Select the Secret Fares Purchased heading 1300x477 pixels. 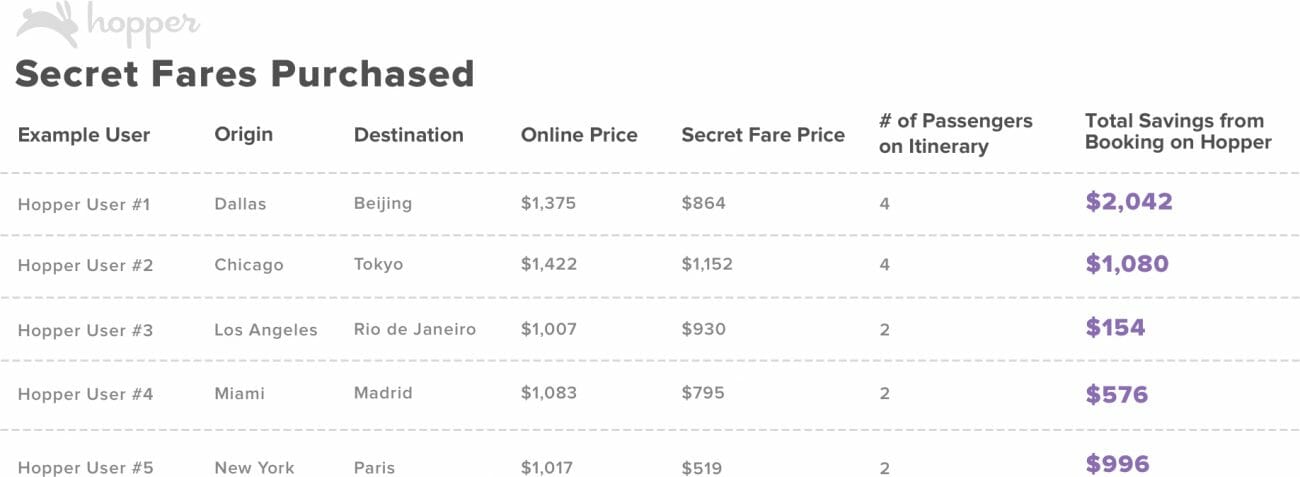point(244,74)
